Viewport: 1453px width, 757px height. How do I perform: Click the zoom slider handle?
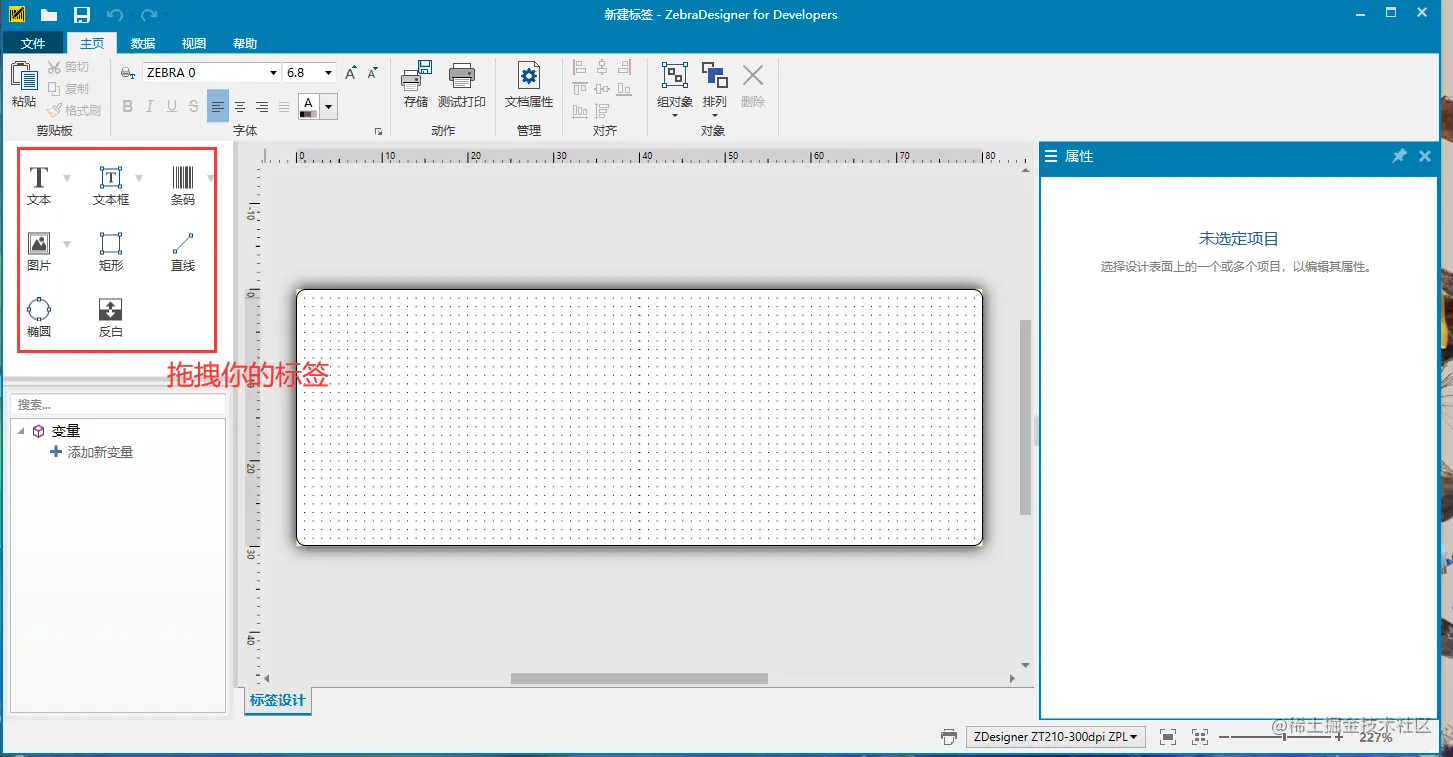pyautogui.click(x=1285, y=737)
